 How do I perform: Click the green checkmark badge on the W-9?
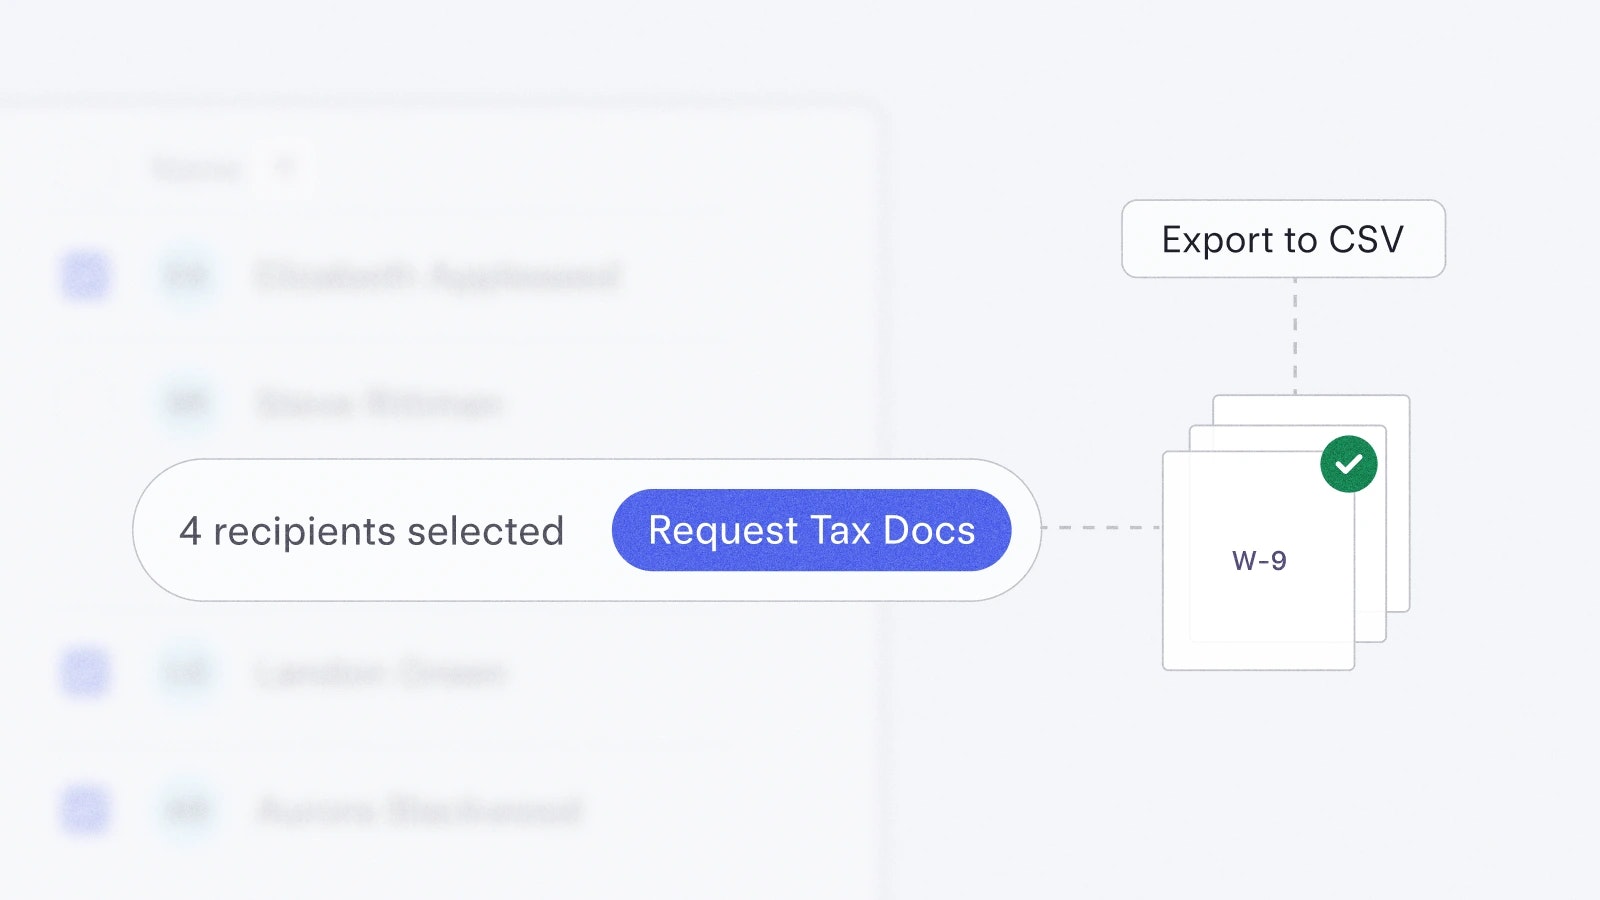(x=1348, y=464)
